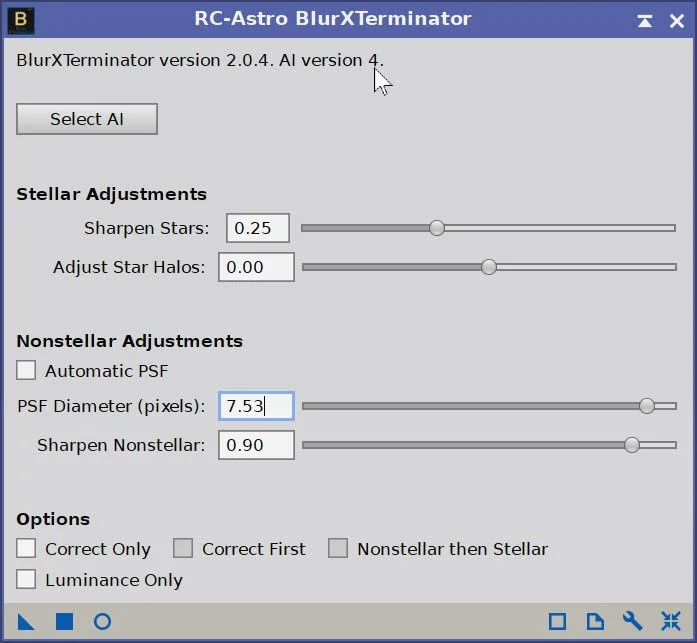Apply process with the square icon

[x=64, y=621]
